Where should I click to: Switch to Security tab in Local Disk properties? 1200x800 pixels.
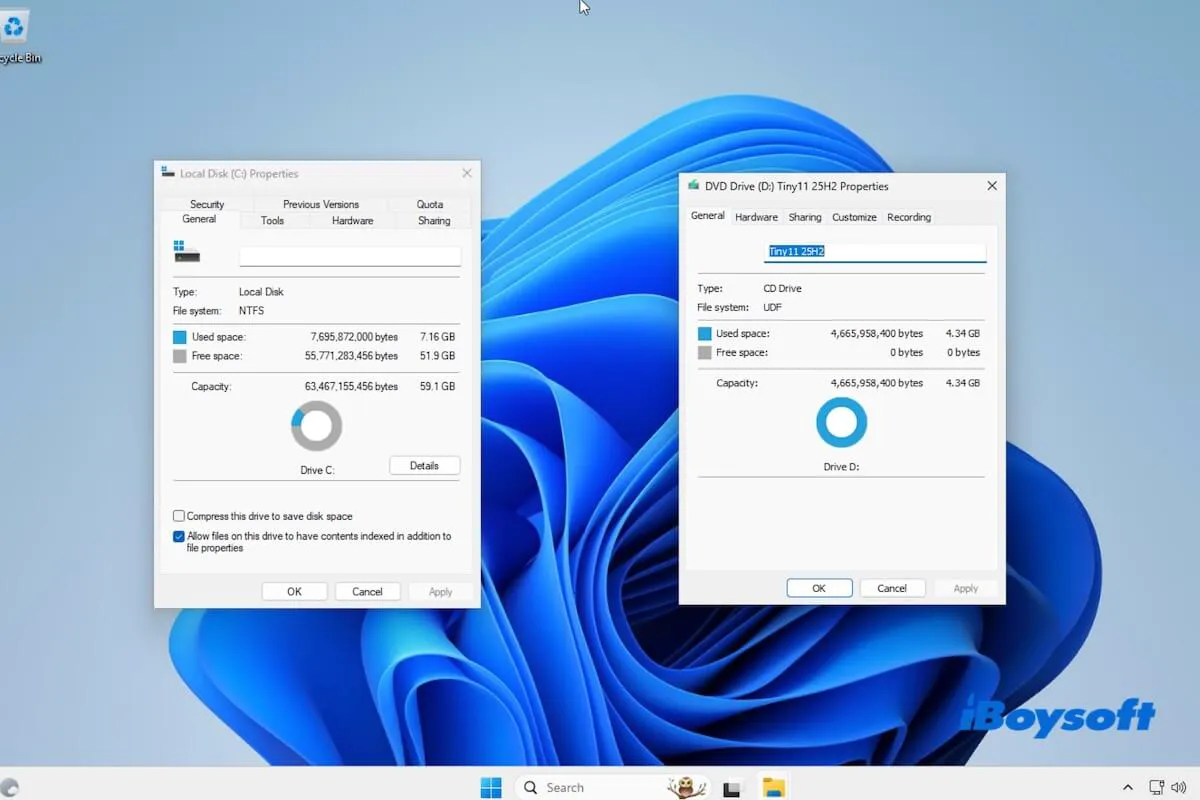[x=207, y=204]
